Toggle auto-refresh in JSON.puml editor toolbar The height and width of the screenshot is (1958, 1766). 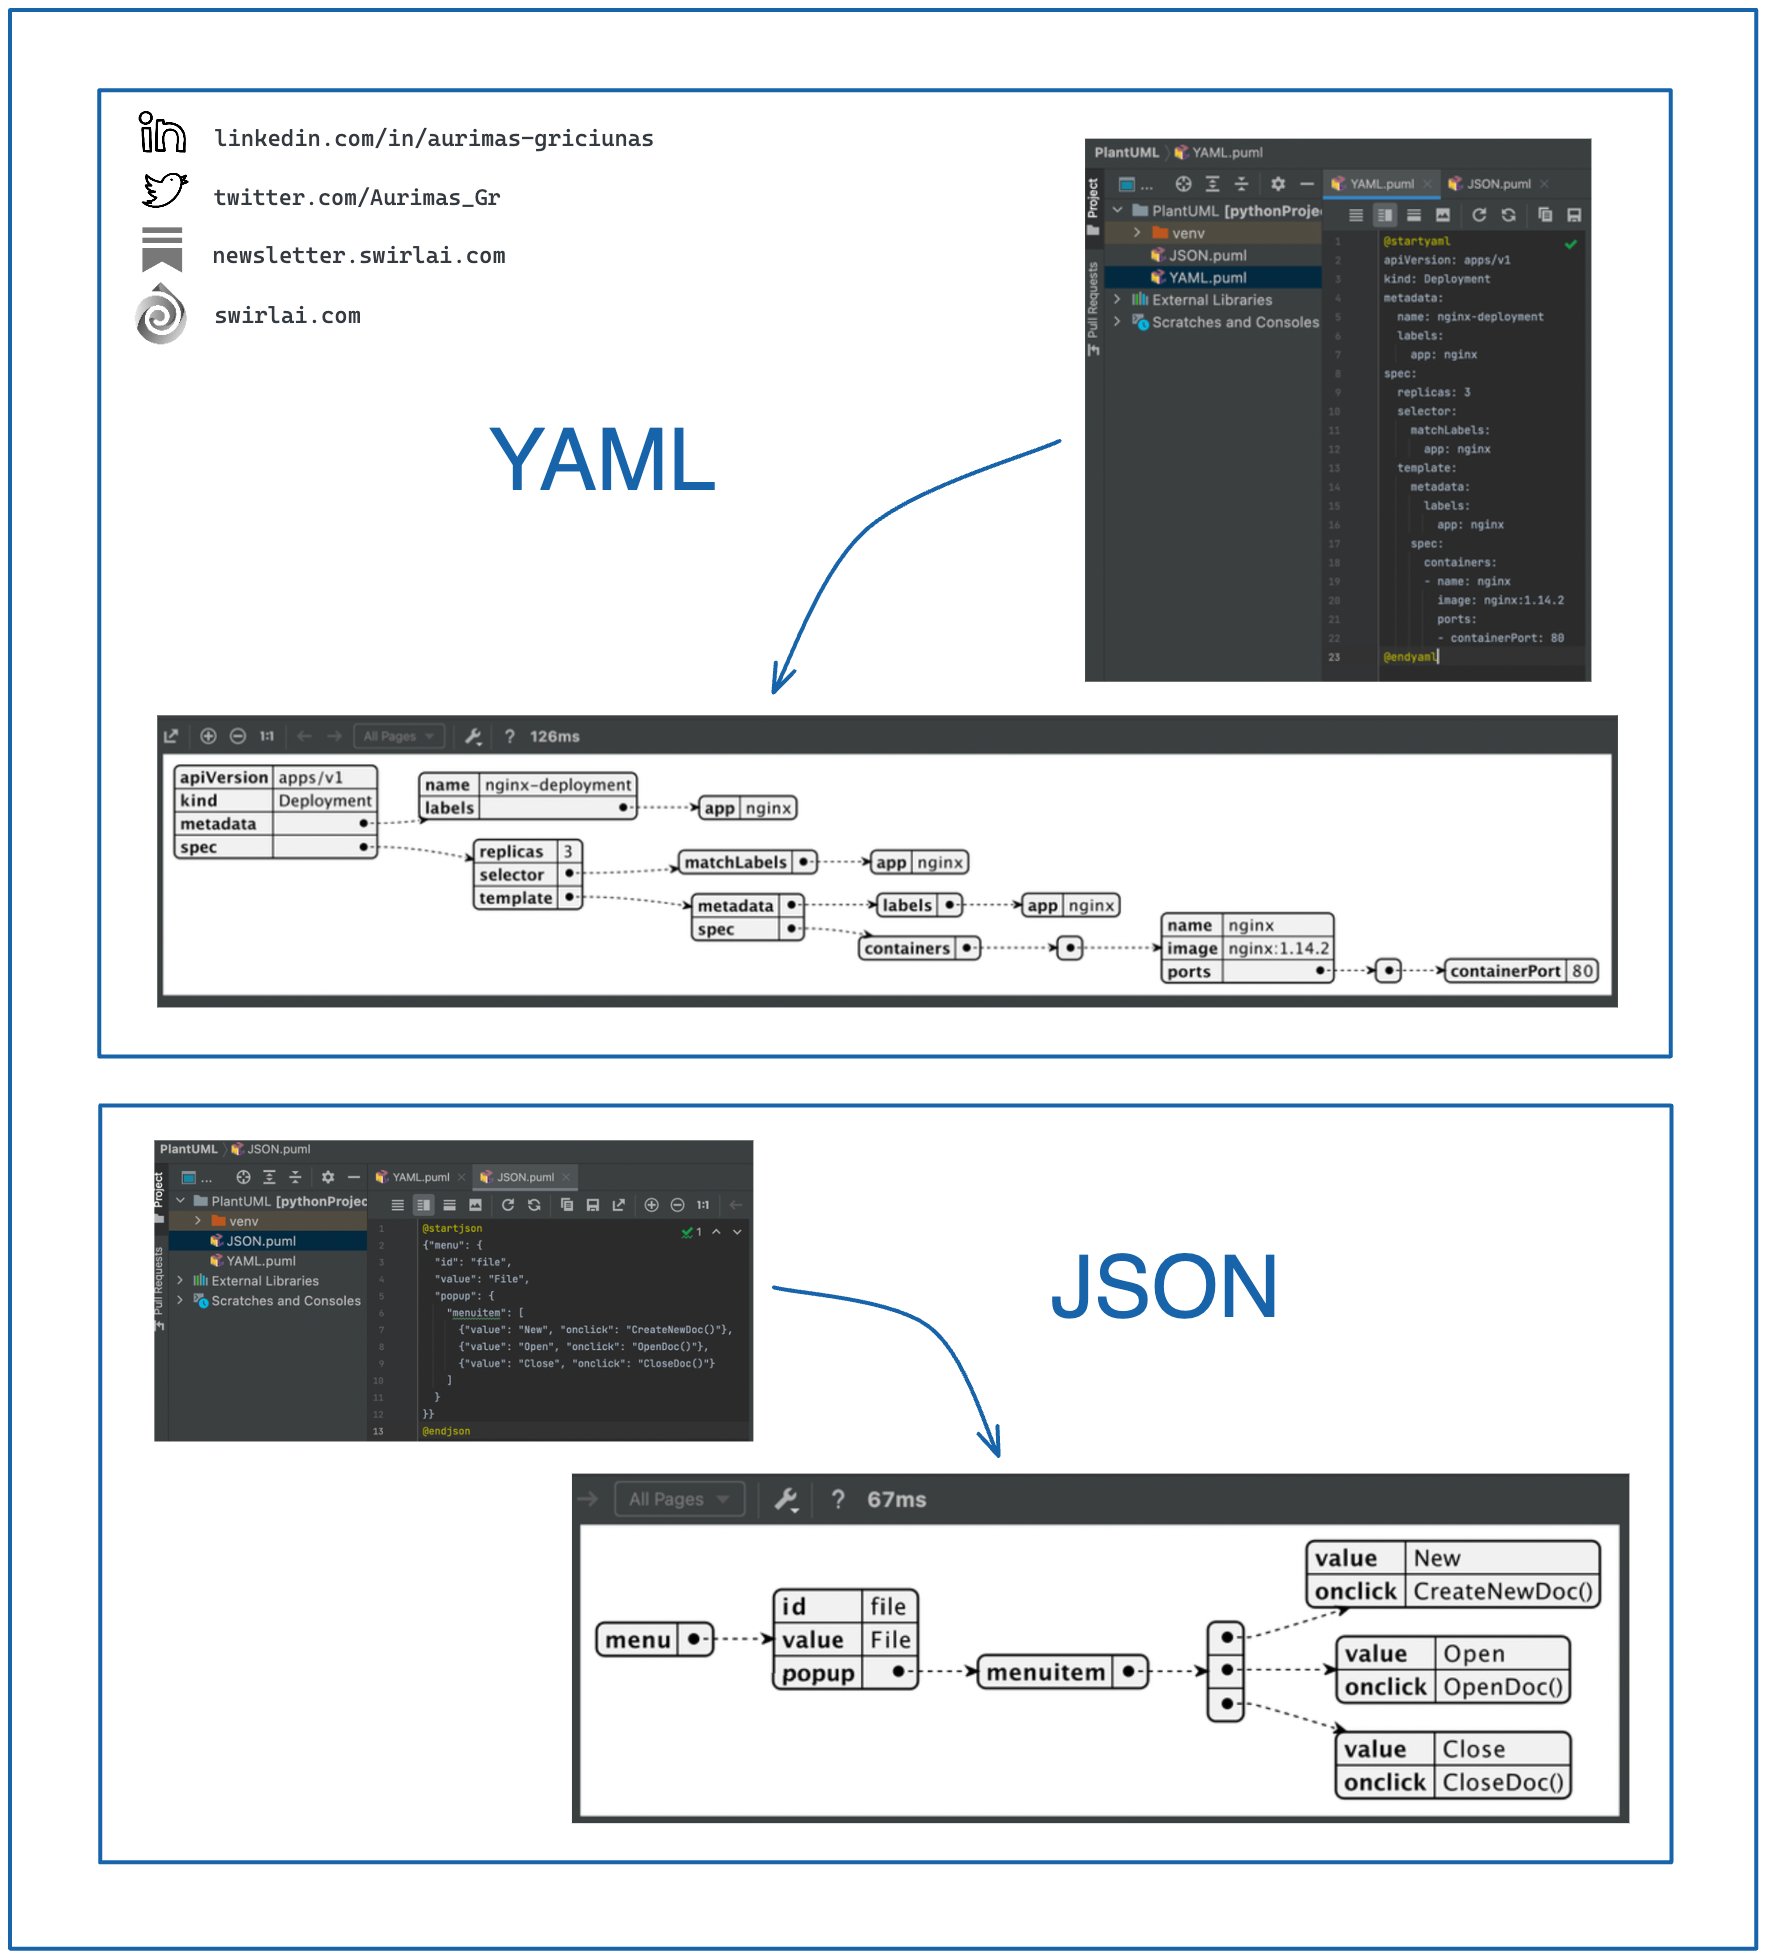[x=534, y=1205]
